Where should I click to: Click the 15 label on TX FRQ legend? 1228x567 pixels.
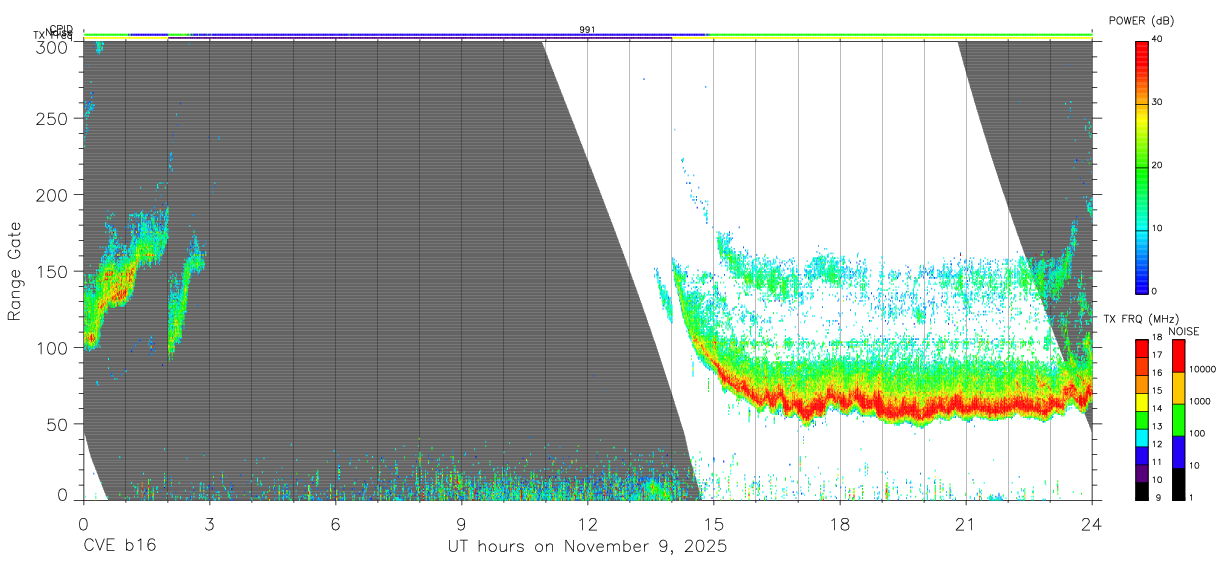click(x=1157, y=391)
